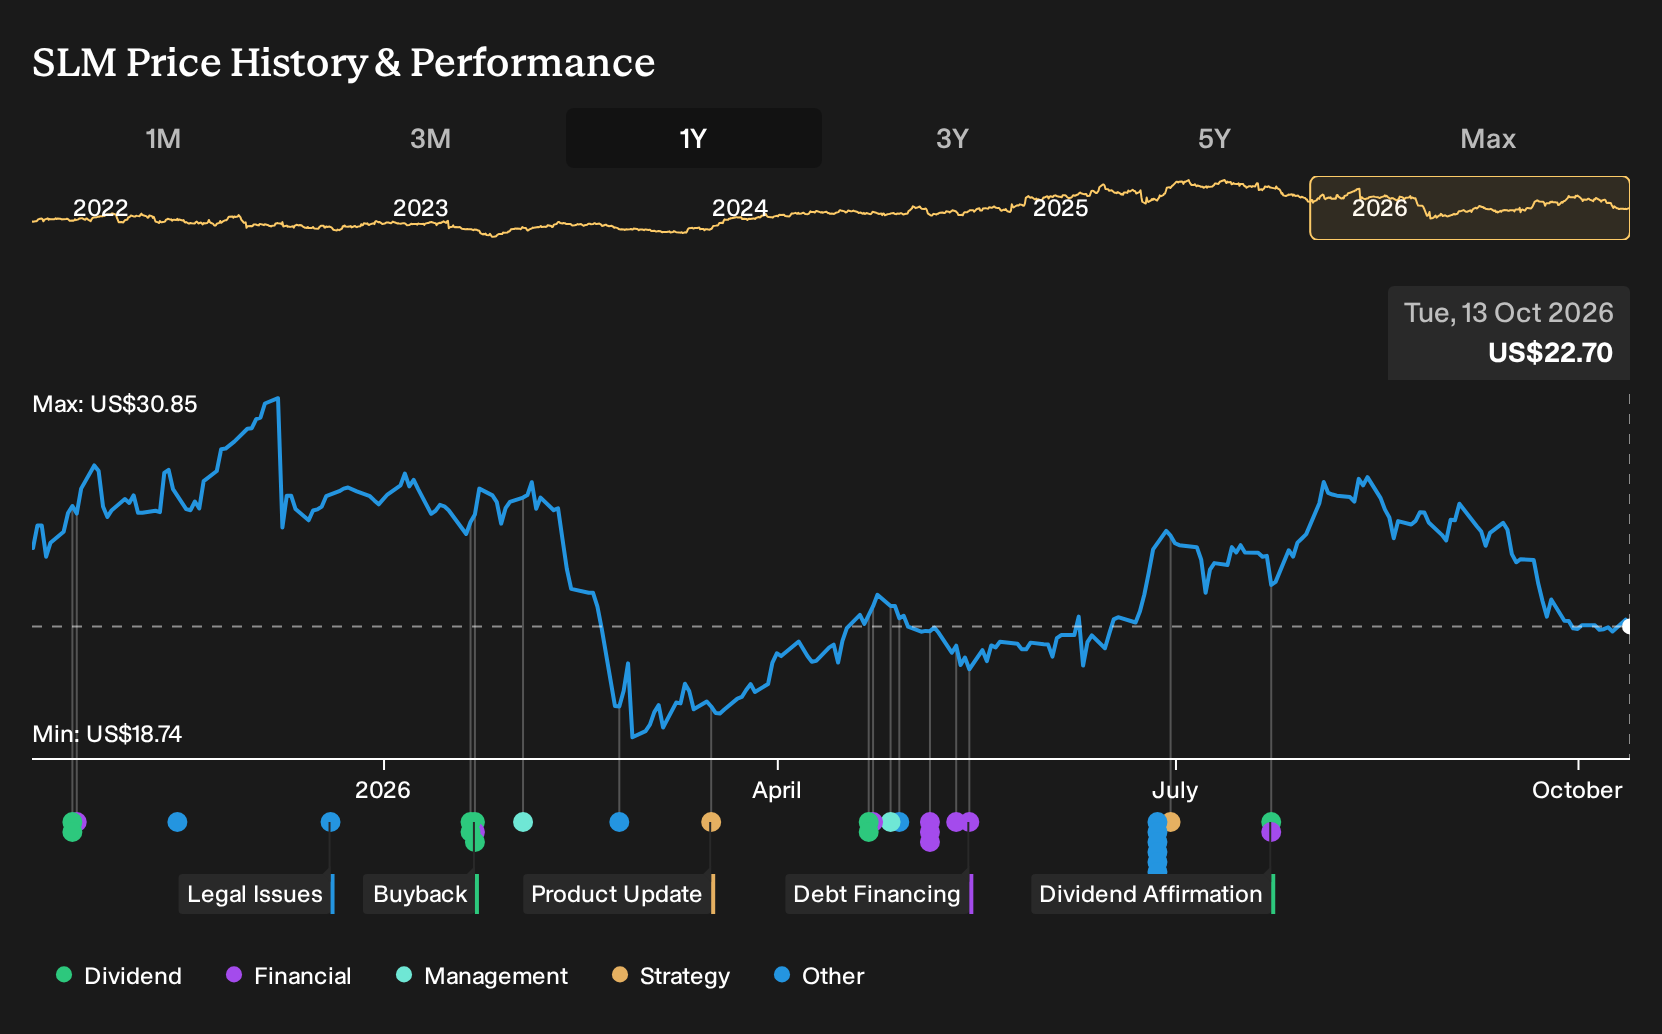Image resolution: width=1662 pixels, height=1034 pixels.
Task: Select the green dot cluster above Buyback label
Action: pos(472,830)
